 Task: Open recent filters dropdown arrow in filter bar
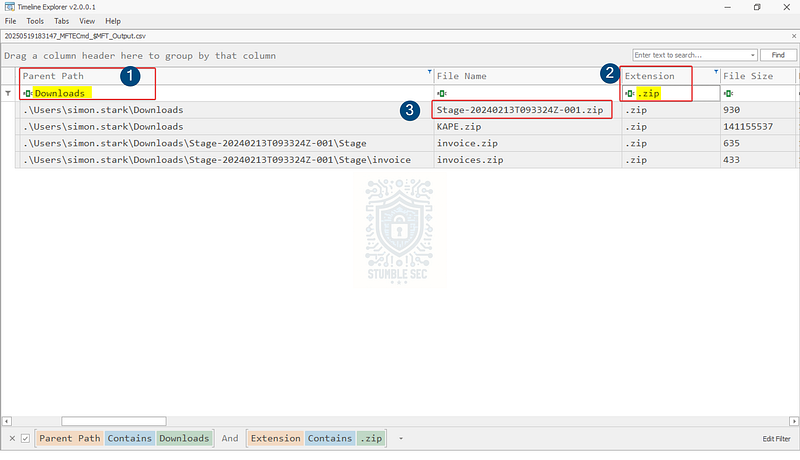401,438
